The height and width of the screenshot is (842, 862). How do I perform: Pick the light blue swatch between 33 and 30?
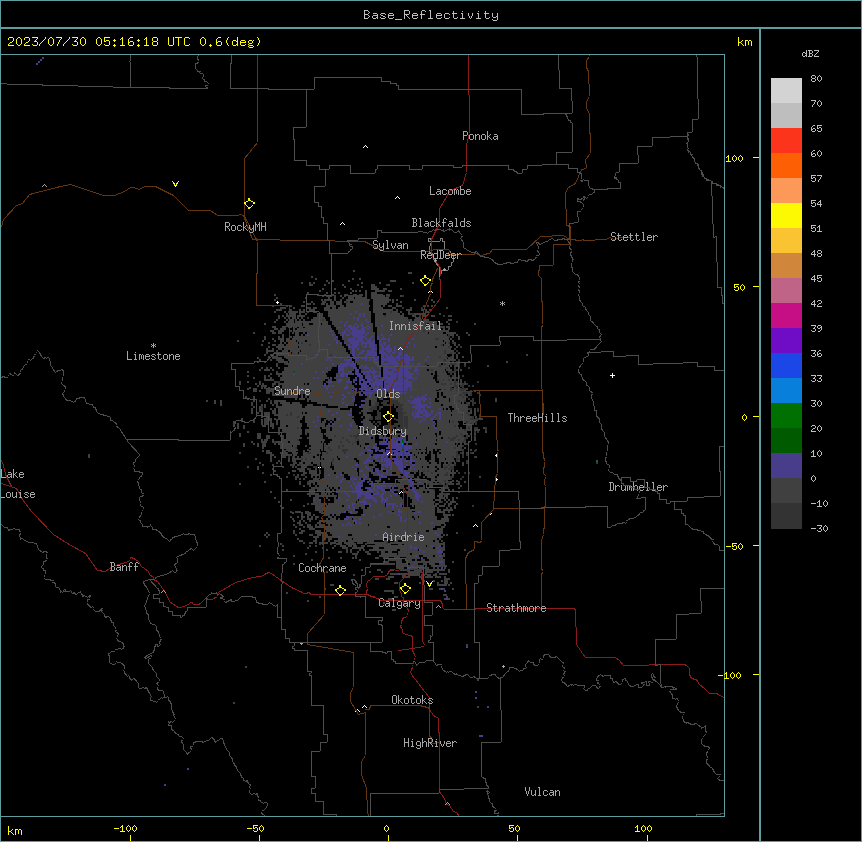[786, 391]
